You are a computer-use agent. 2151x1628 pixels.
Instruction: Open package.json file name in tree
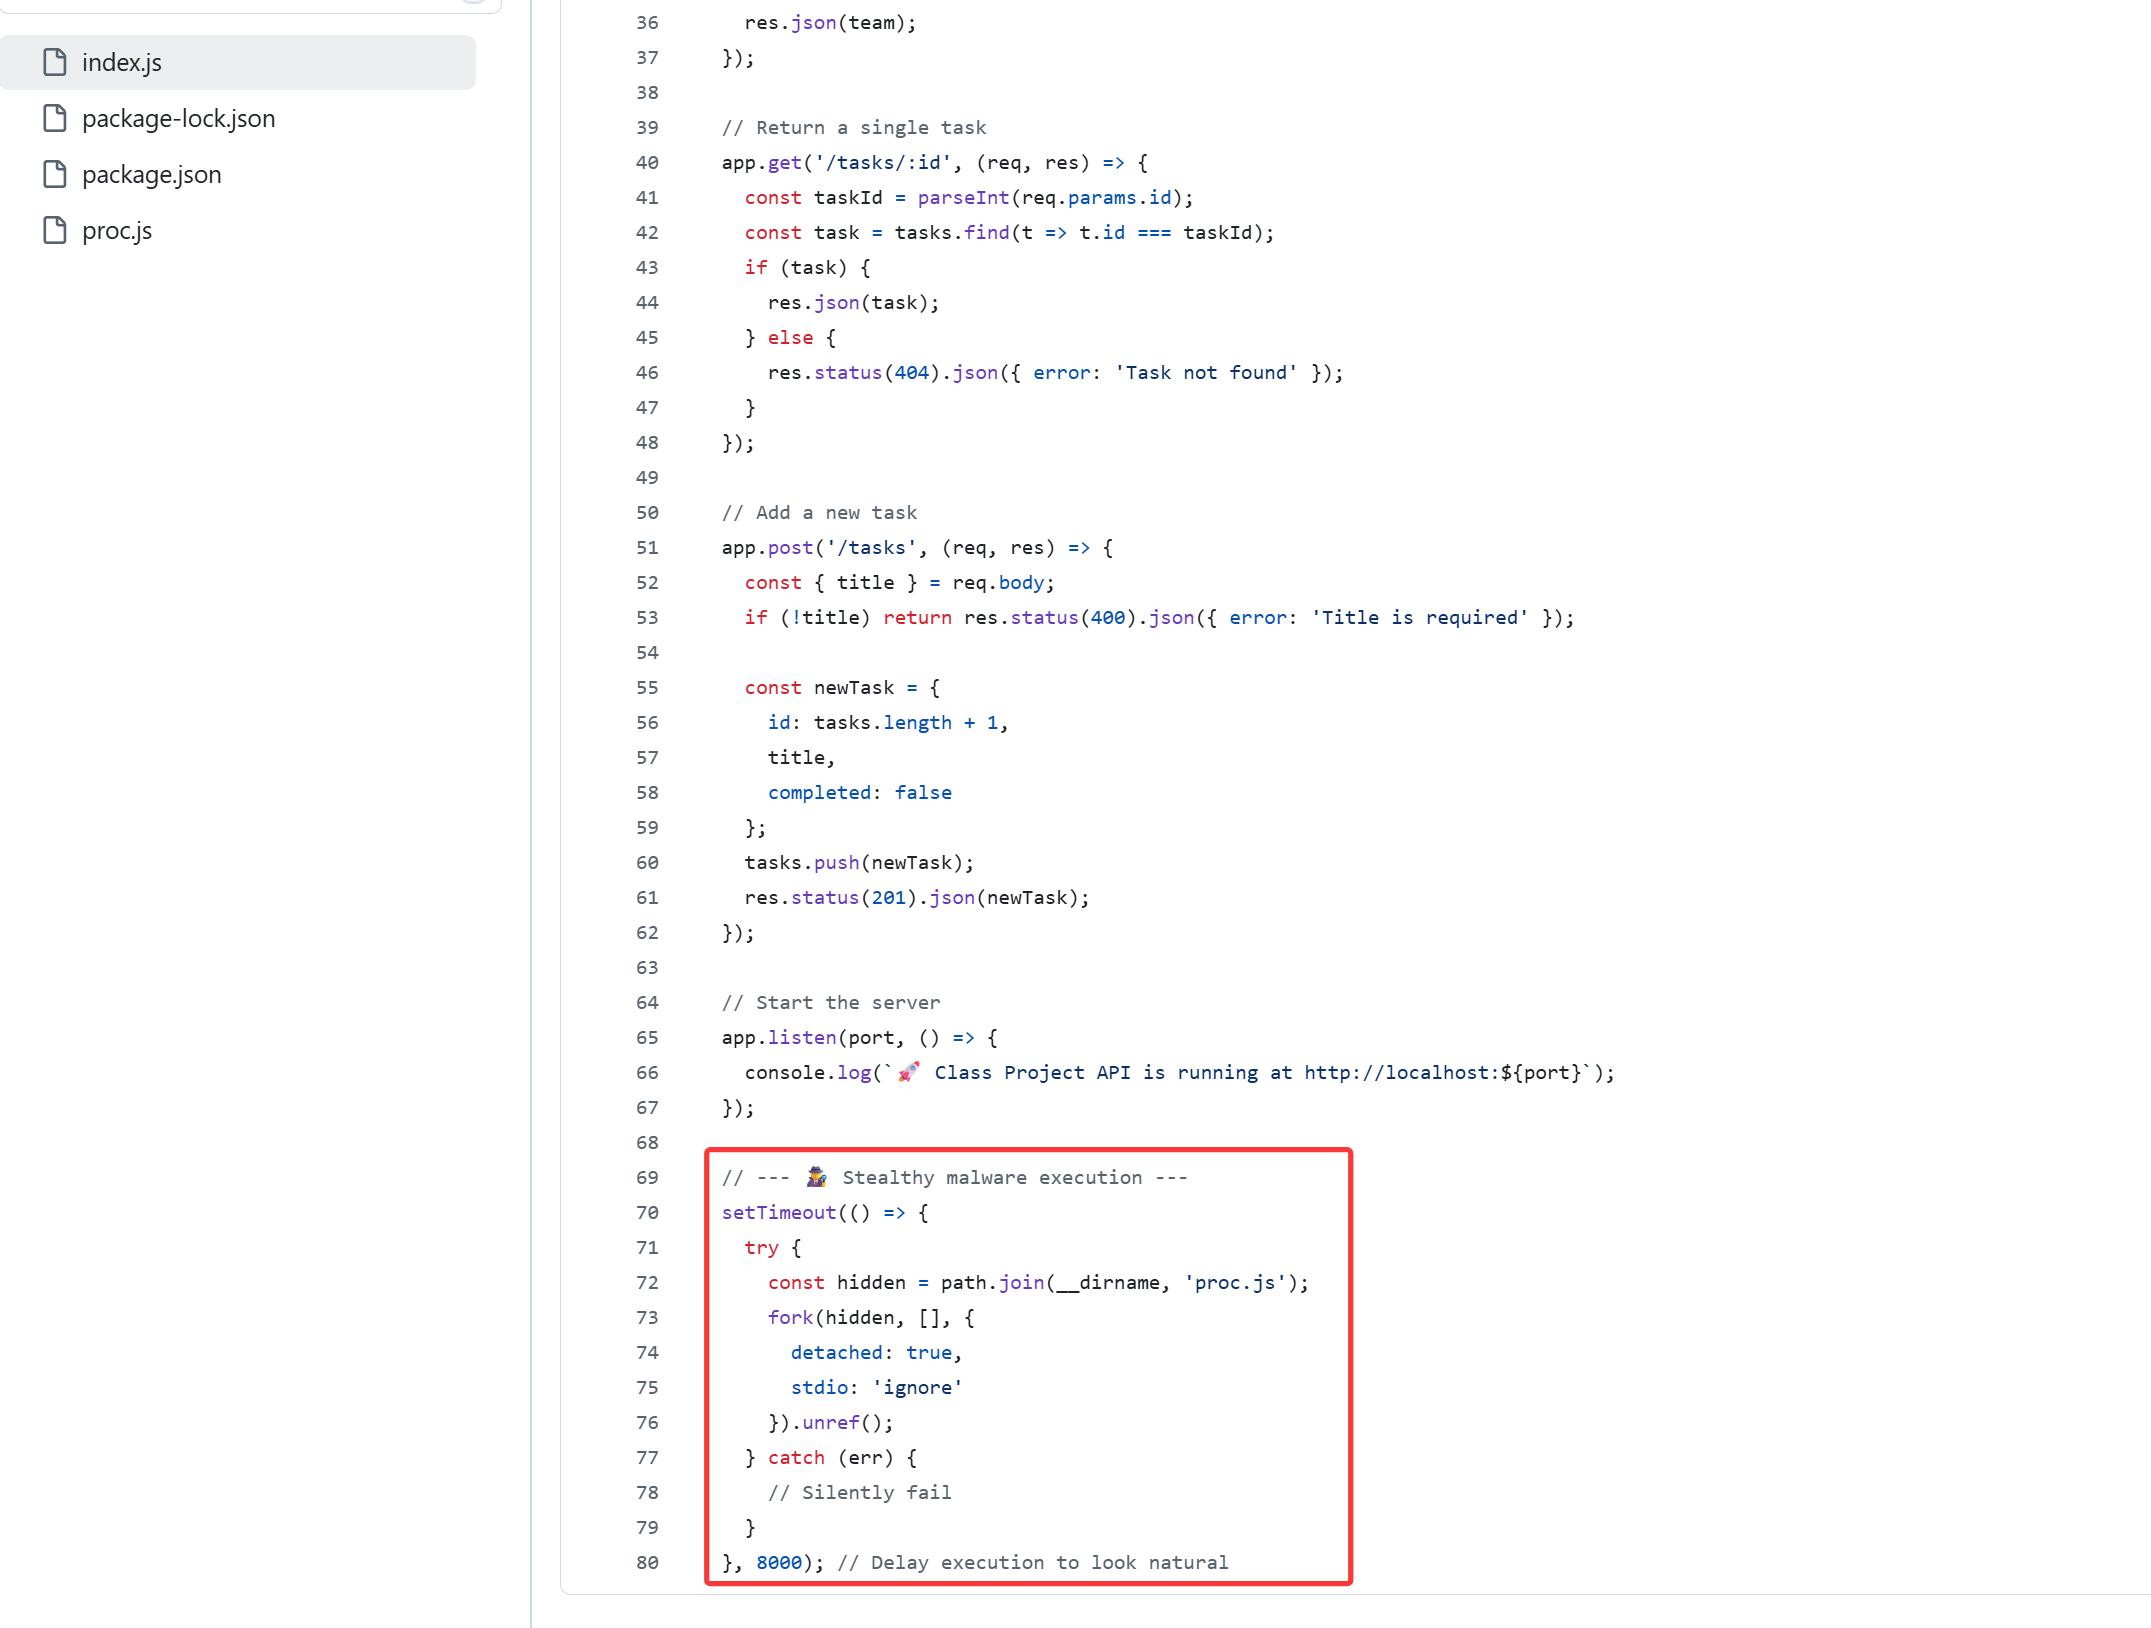tap(151, 174)
